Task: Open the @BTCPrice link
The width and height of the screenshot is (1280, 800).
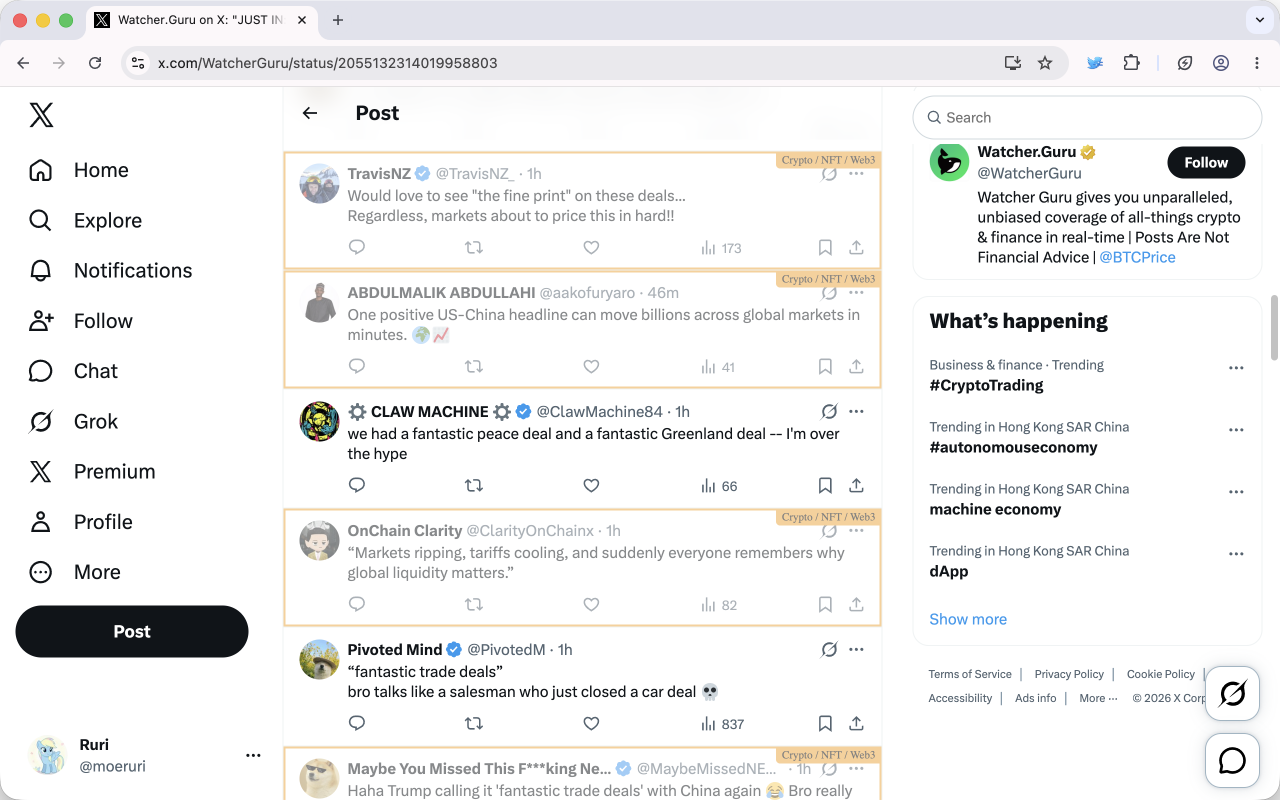Action: click(1137, 257)
